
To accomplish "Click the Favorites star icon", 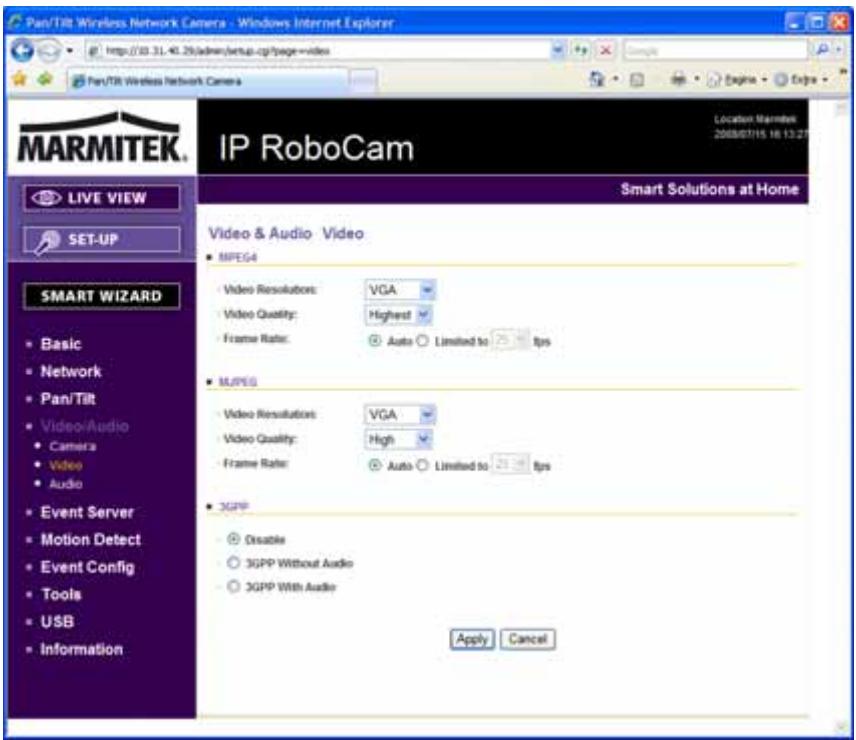I will tap(20, 80).
